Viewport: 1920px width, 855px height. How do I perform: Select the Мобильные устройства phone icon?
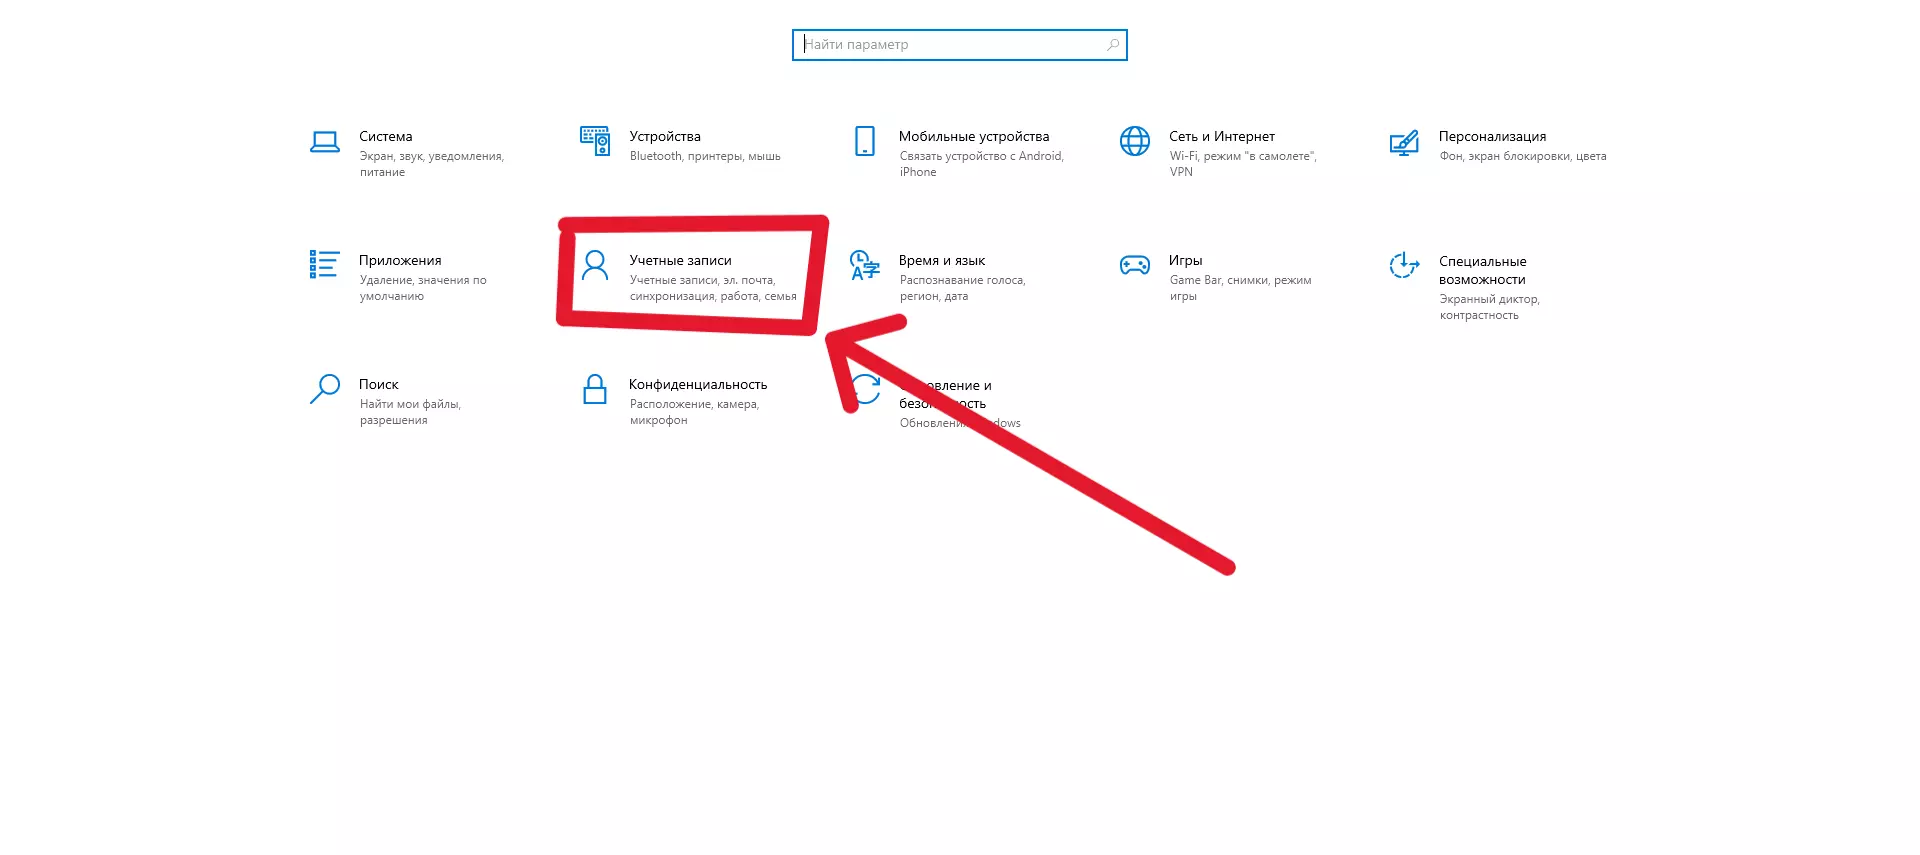[x=865, y=141]
